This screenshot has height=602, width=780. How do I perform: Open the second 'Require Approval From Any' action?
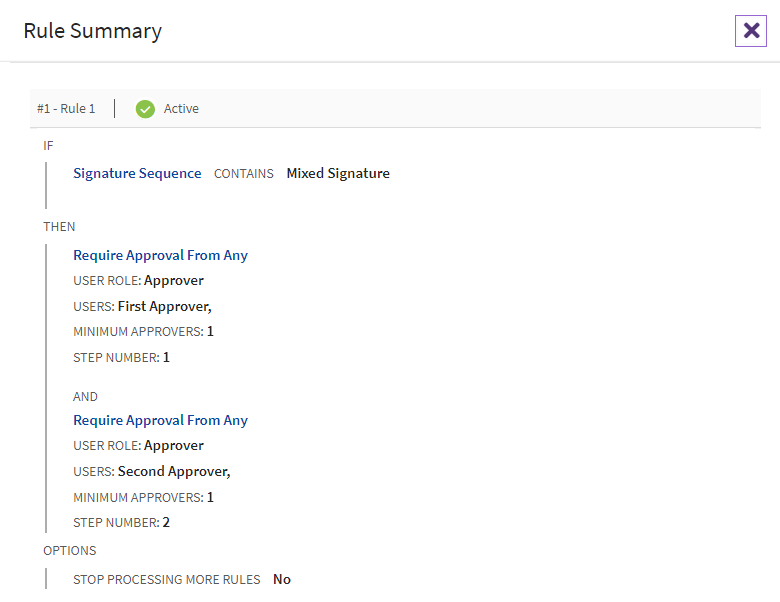pyautogui.click(x=160, y=420)
